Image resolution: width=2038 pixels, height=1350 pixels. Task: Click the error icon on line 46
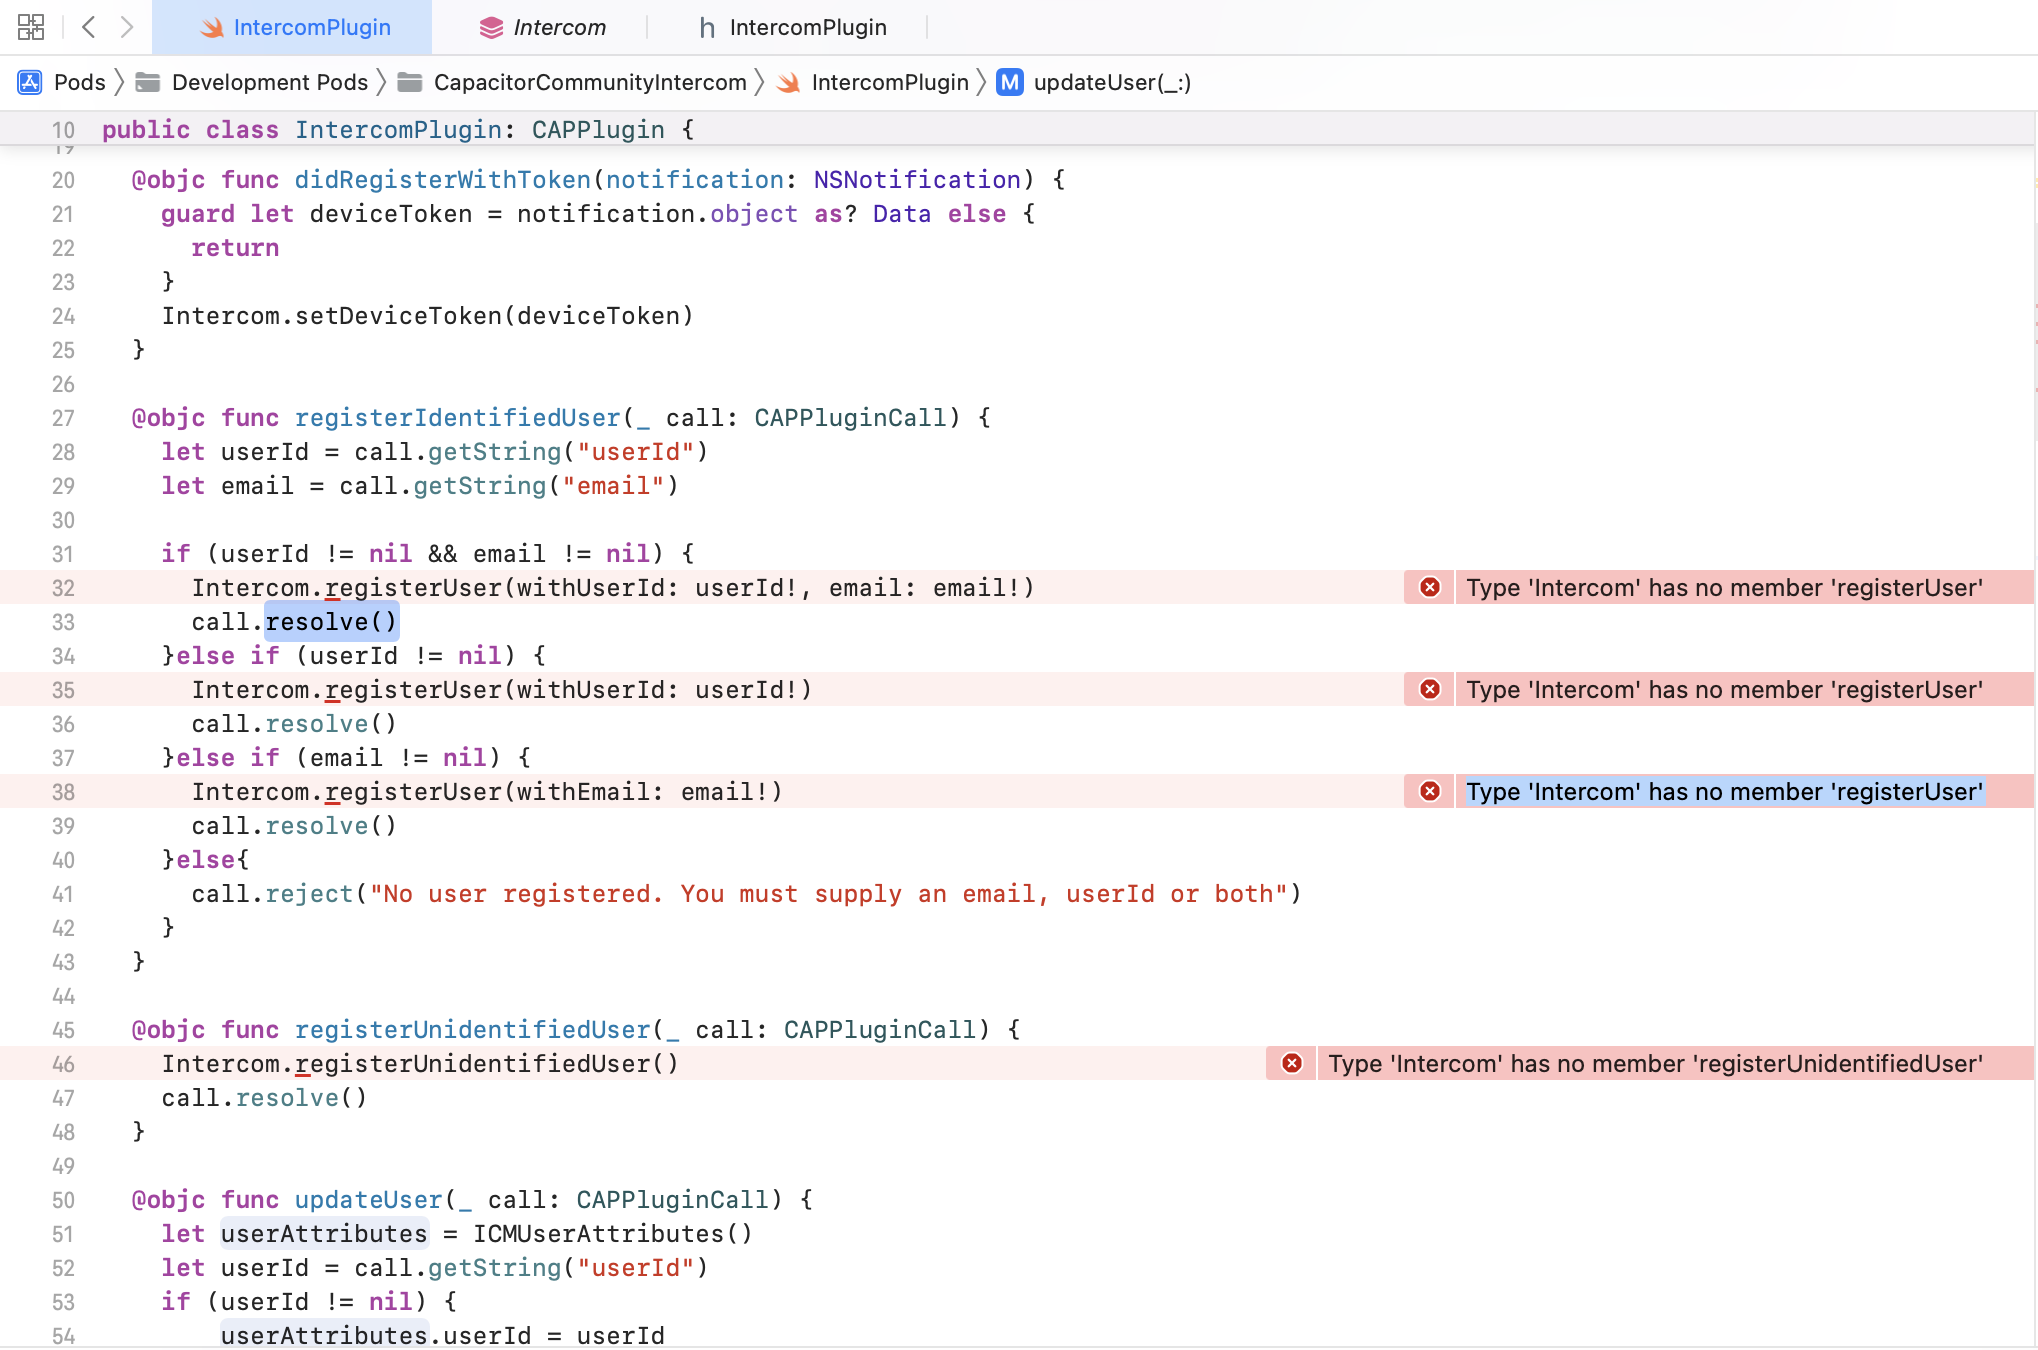click(x=1291, y=1063)
